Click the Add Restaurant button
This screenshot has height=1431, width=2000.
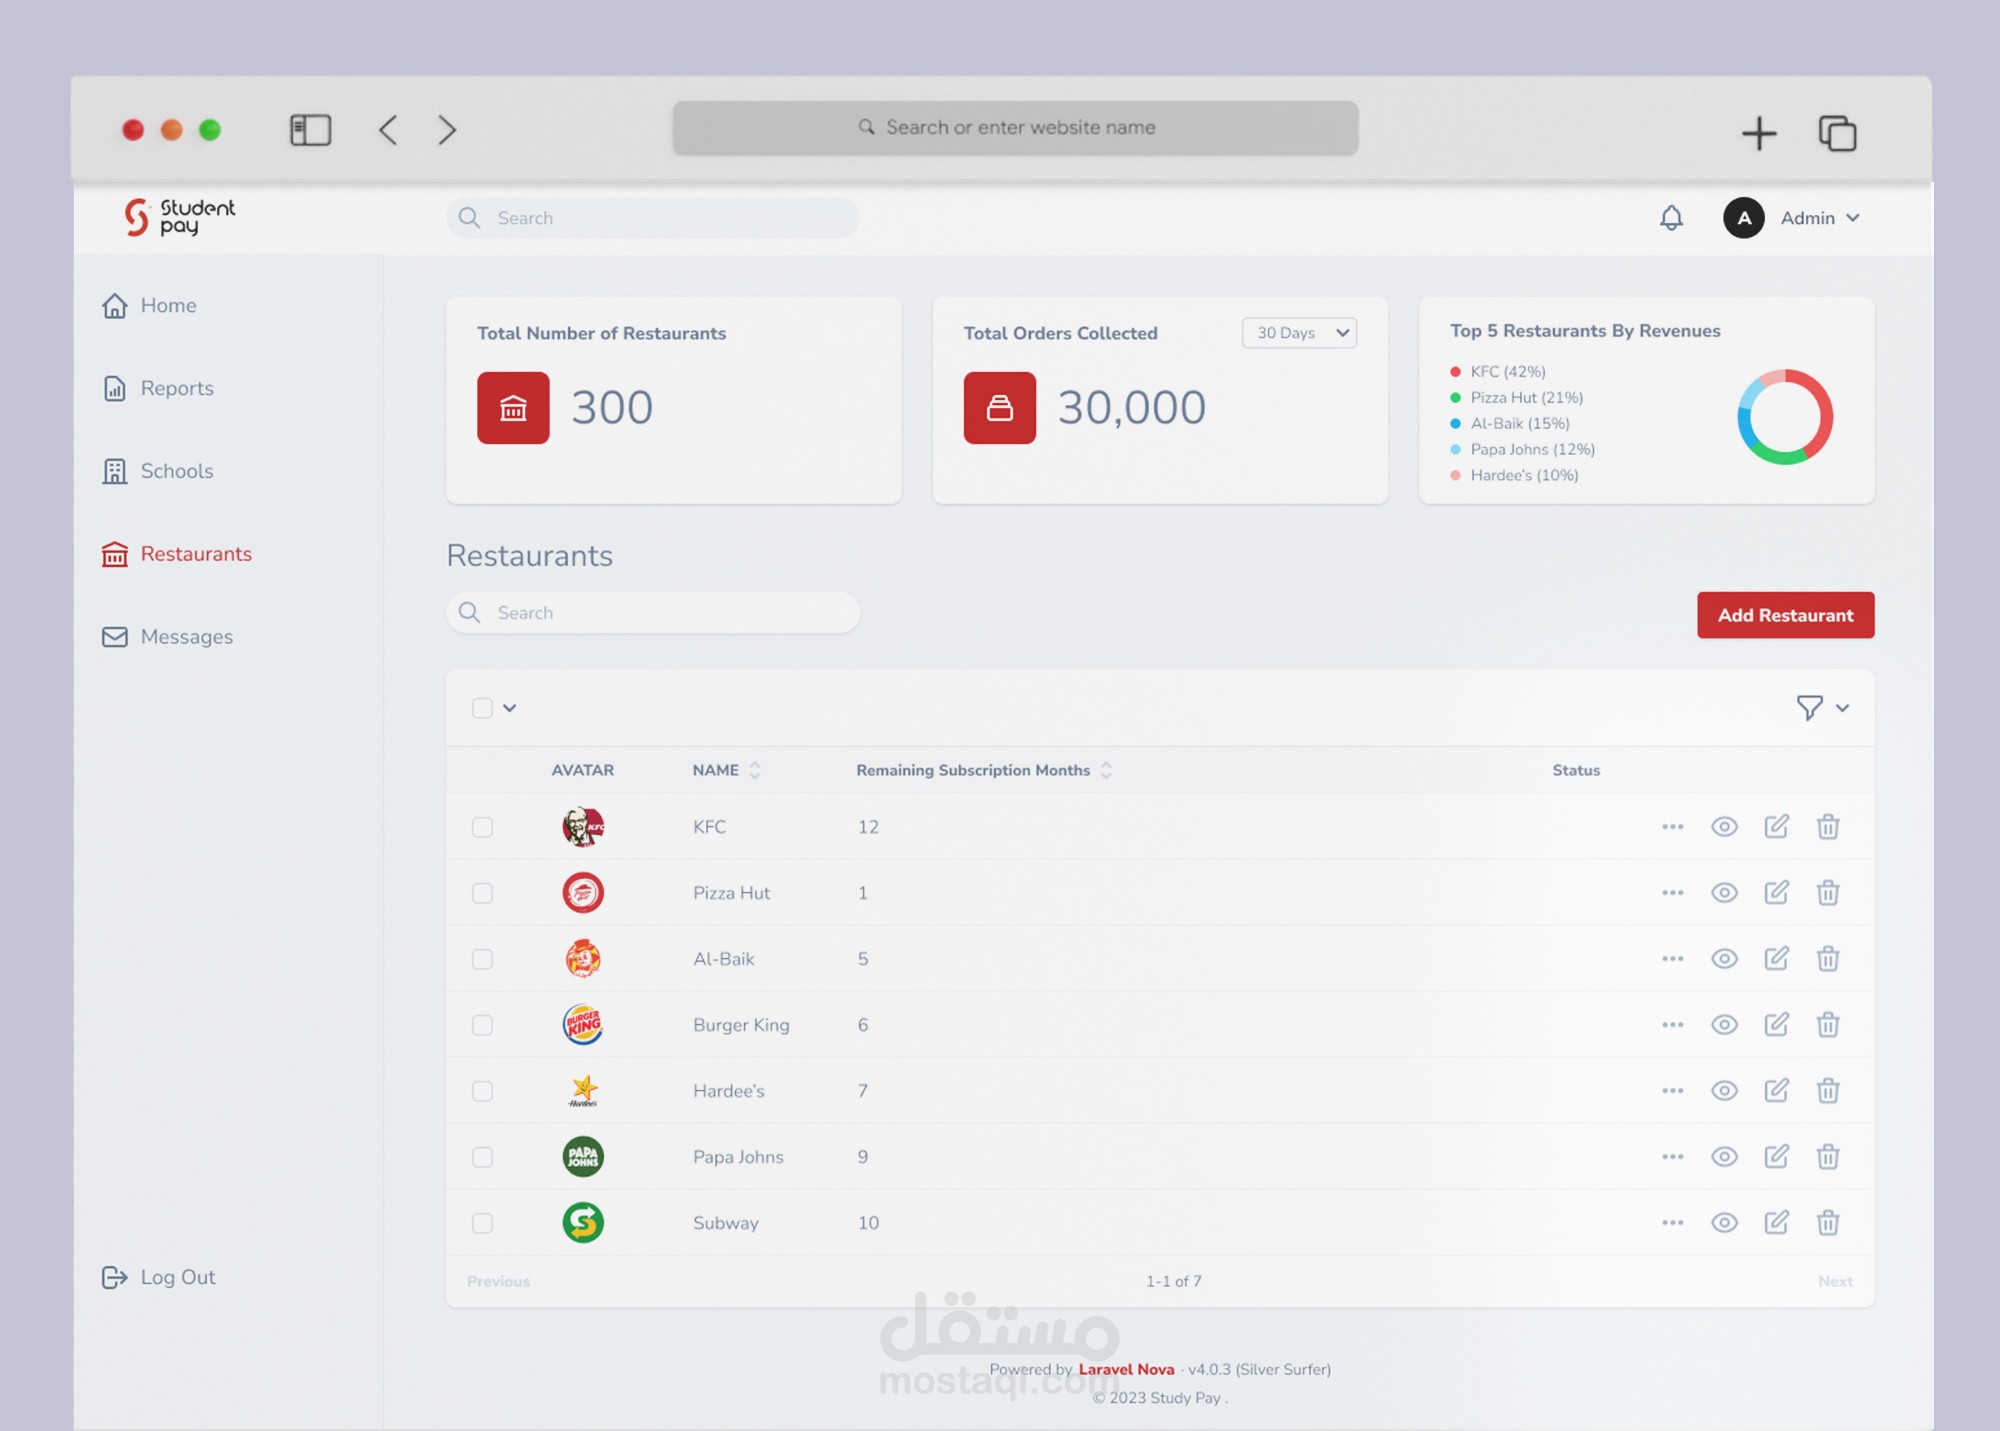[x=1785, y=615]
